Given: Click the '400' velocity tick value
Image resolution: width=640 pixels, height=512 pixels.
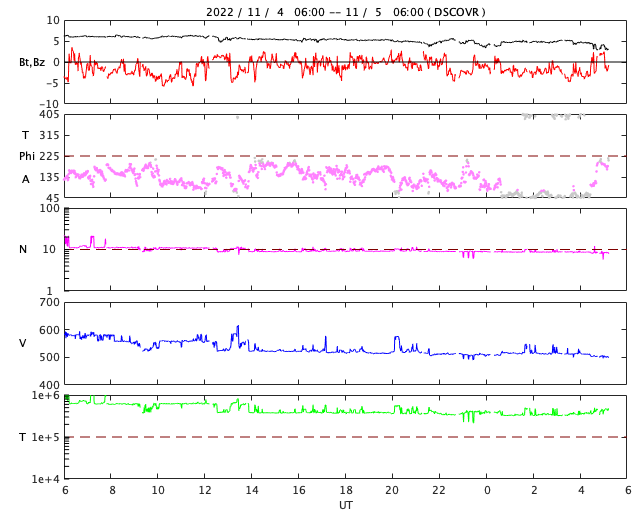Looking at the screenshot, I should tap(49, 385).
